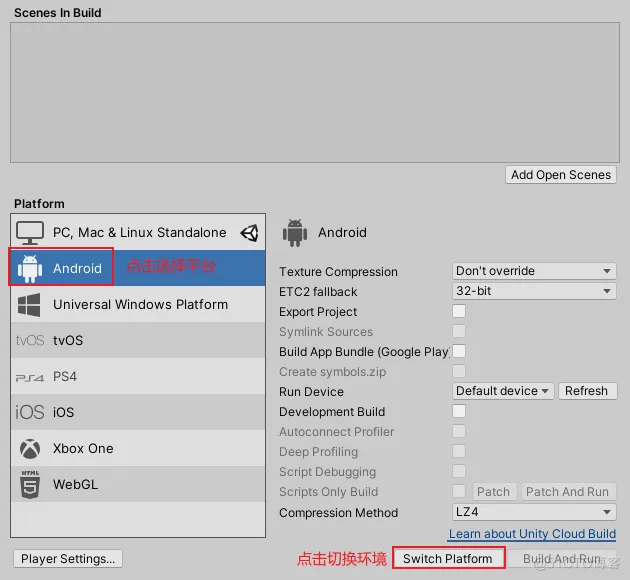Screen dimensions: 630x580
Task: Enable Build App Bundle (Google Play) checkbox
Action: point(459,351)
